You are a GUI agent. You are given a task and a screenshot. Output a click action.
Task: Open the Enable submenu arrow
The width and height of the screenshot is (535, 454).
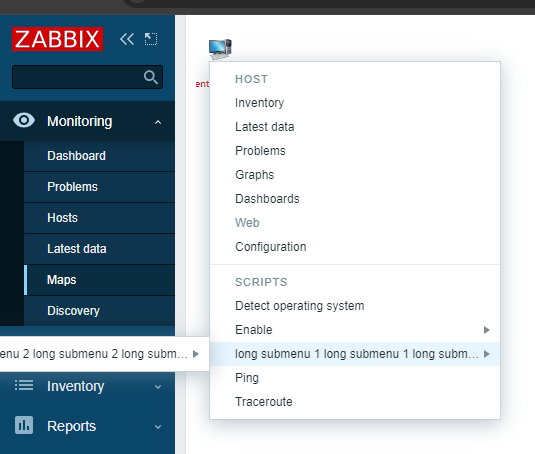(x=487, y=330)
